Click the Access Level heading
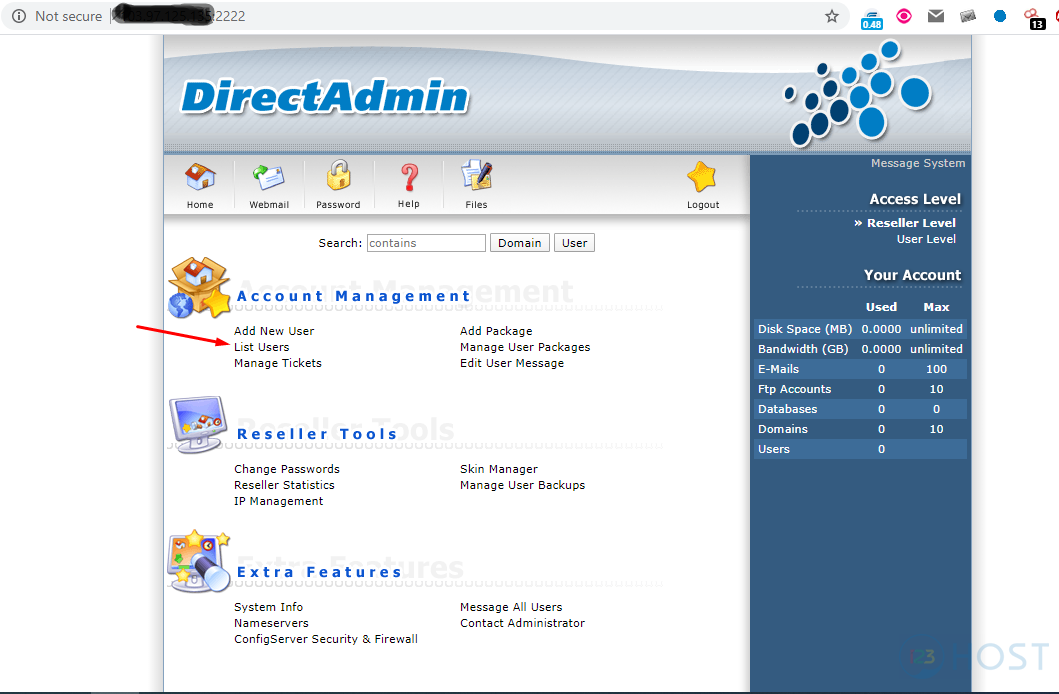Image resolution: width=1059 pixels, height=694 pixels. tap(915, 199)
